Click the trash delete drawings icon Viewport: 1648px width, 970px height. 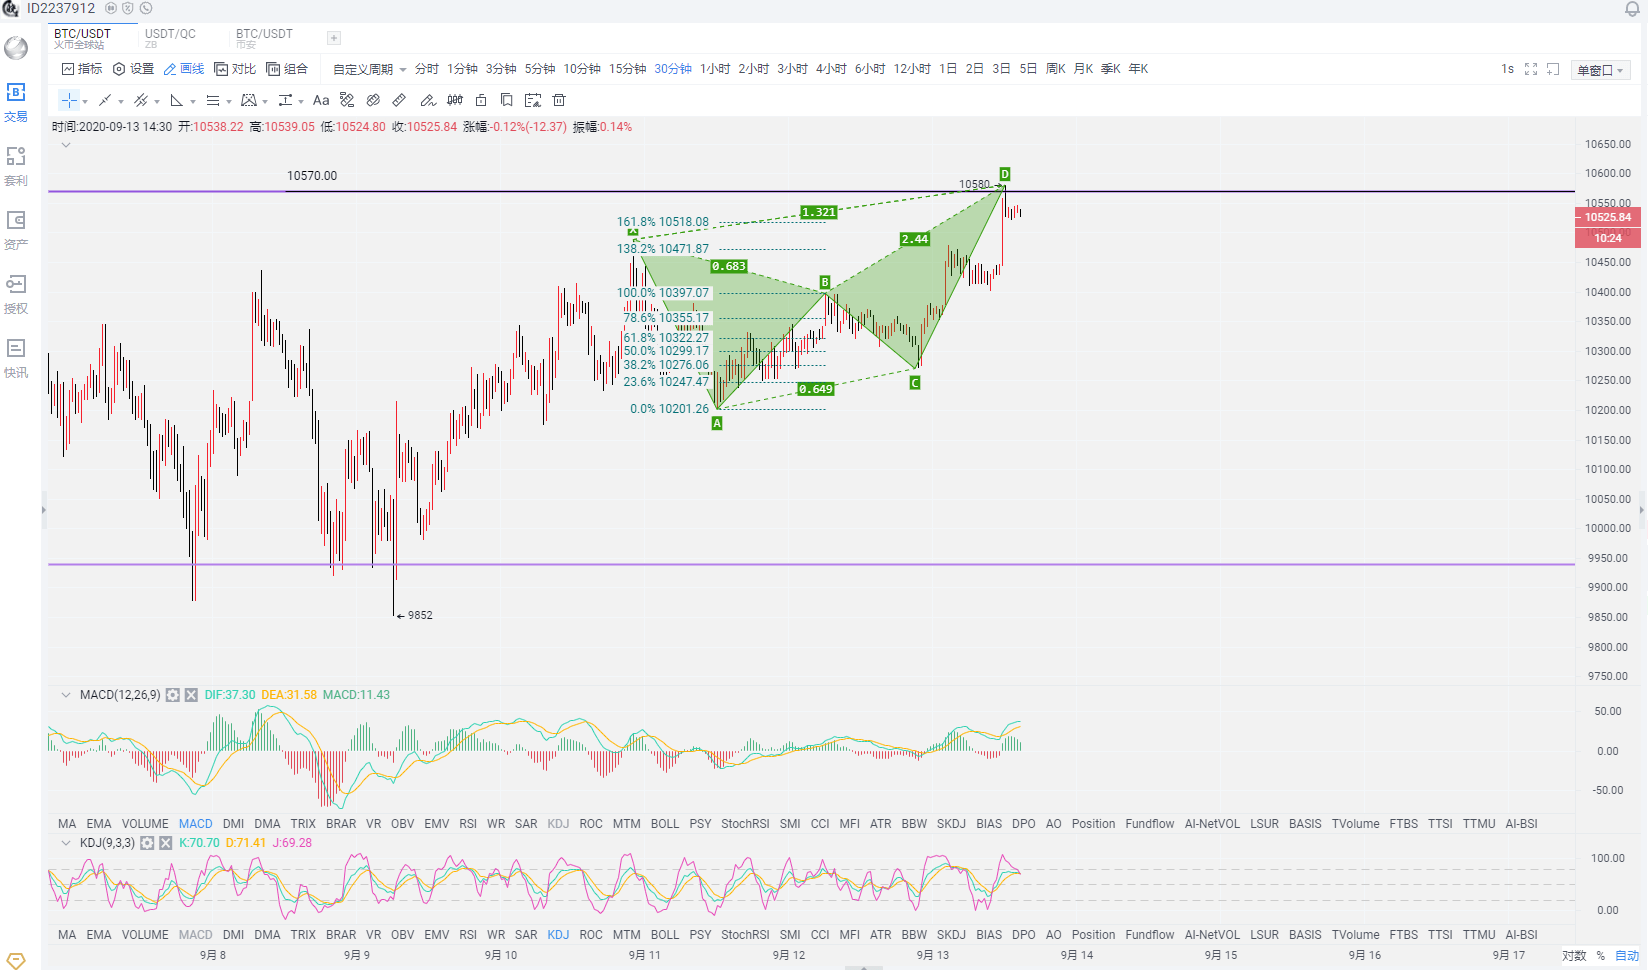559,100
